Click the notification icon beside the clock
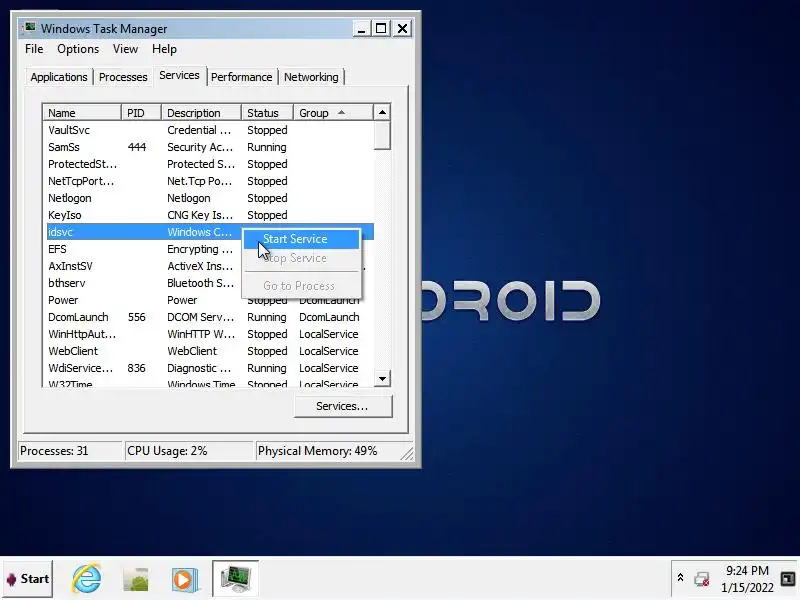Screen dimensions: 800x600 click(x=788, y=579)
